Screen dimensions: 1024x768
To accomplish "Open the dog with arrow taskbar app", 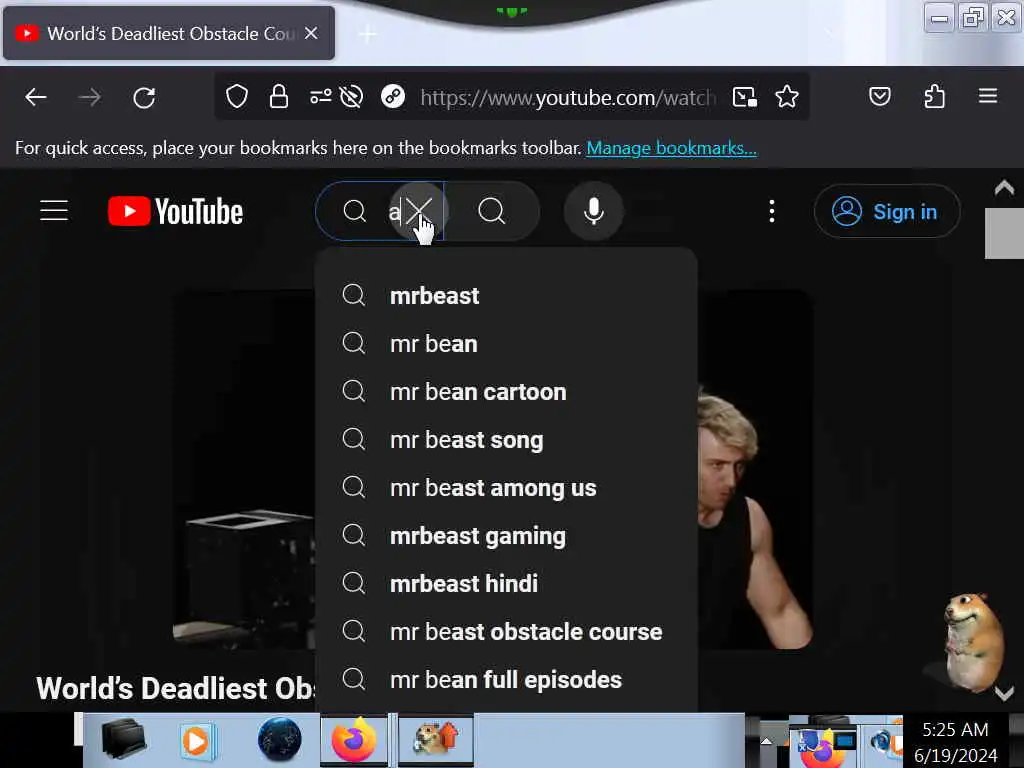I will pos(436,740).
